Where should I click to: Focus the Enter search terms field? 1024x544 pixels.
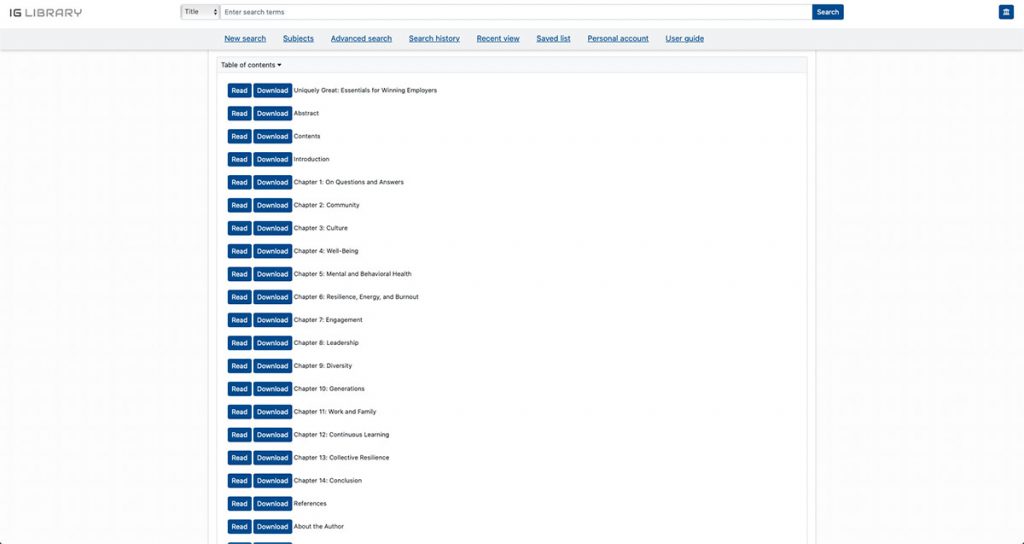coord(516,12)
